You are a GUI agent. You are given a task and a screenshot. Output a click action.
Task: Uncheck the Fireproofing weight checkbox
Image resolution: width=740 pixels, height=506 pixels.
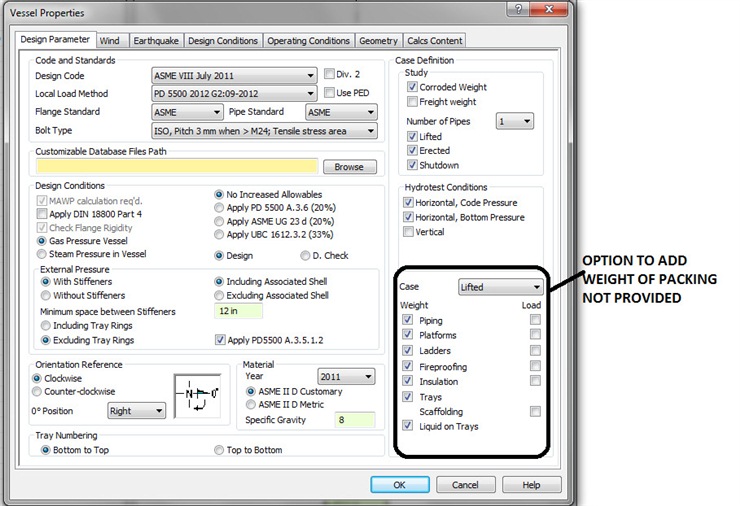click(x=407, y=366)
